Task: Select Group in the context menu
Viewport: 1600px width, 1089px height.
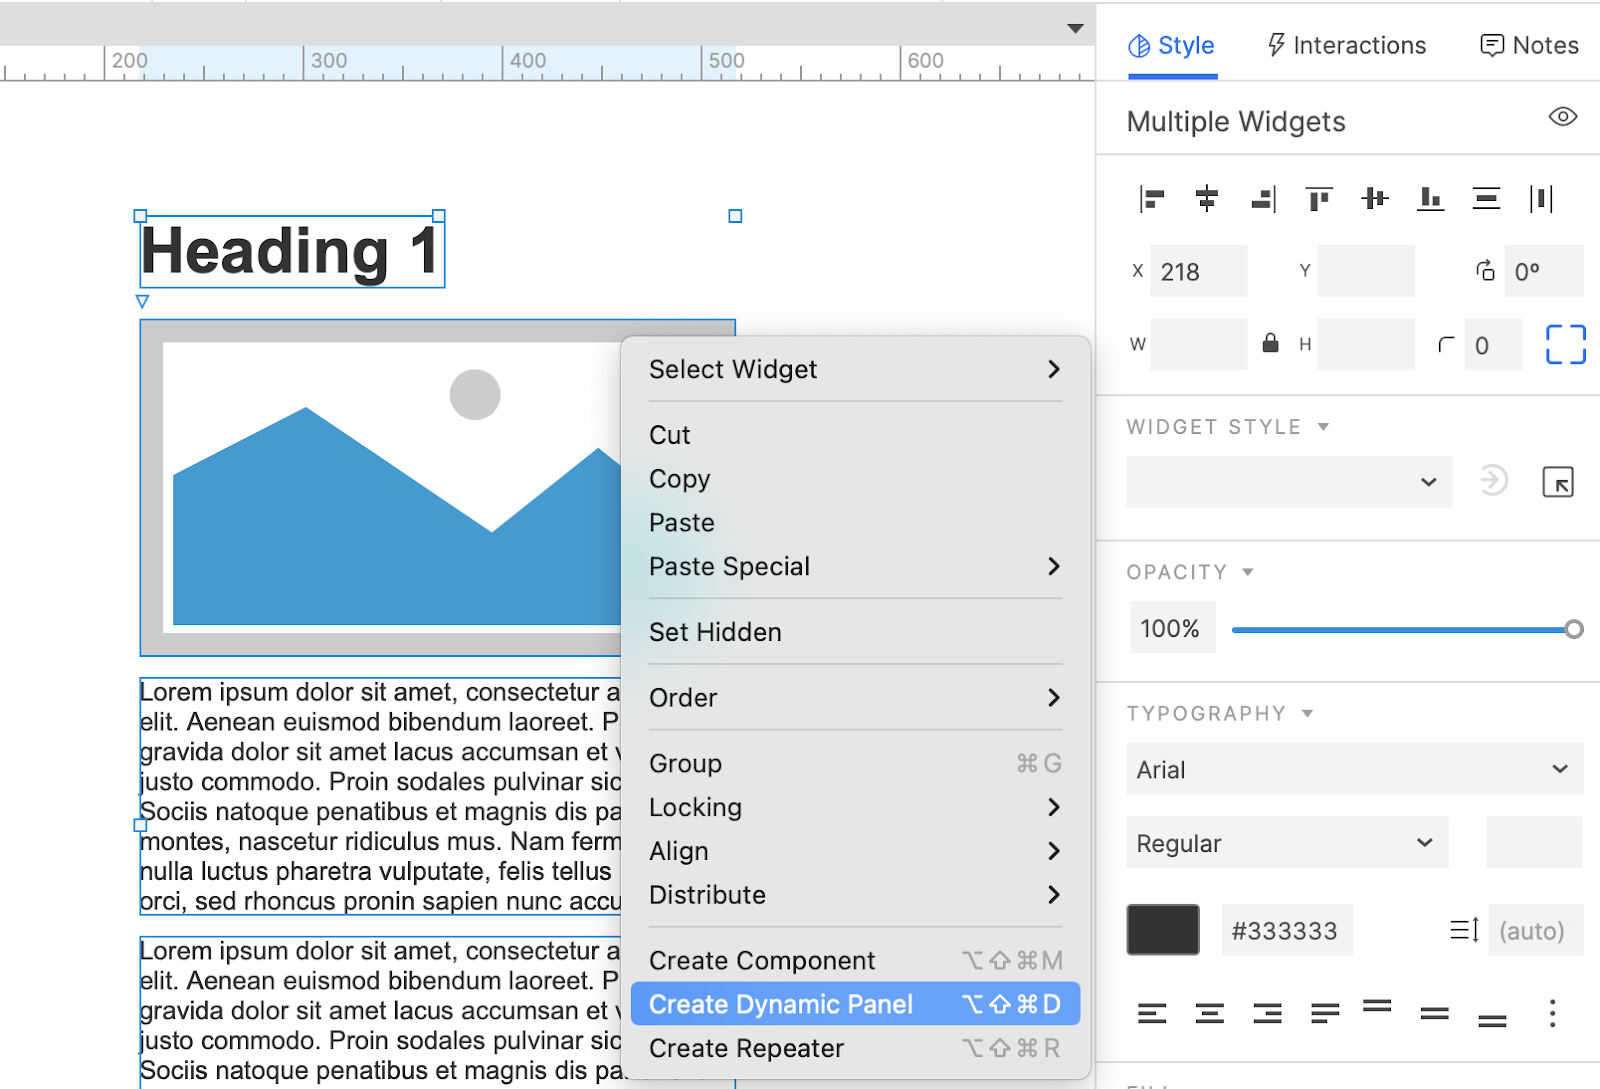Action: pos(685,763)
